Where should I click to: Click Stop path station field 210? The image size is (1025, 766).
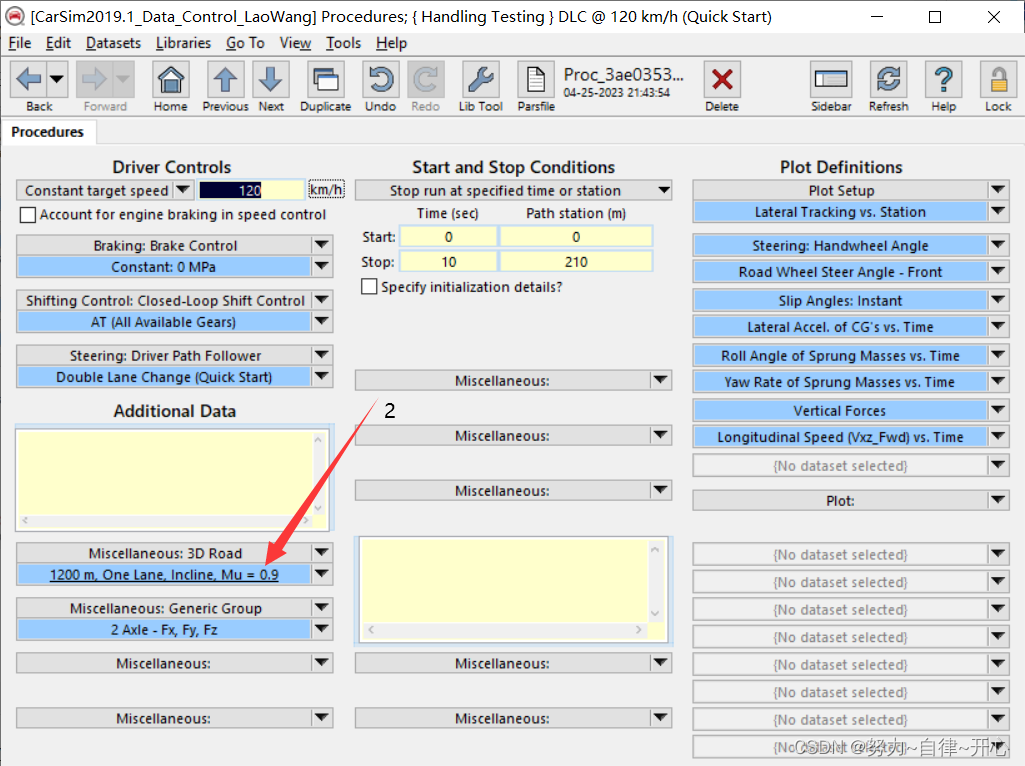pyautogui.click(x=576, y=262)
